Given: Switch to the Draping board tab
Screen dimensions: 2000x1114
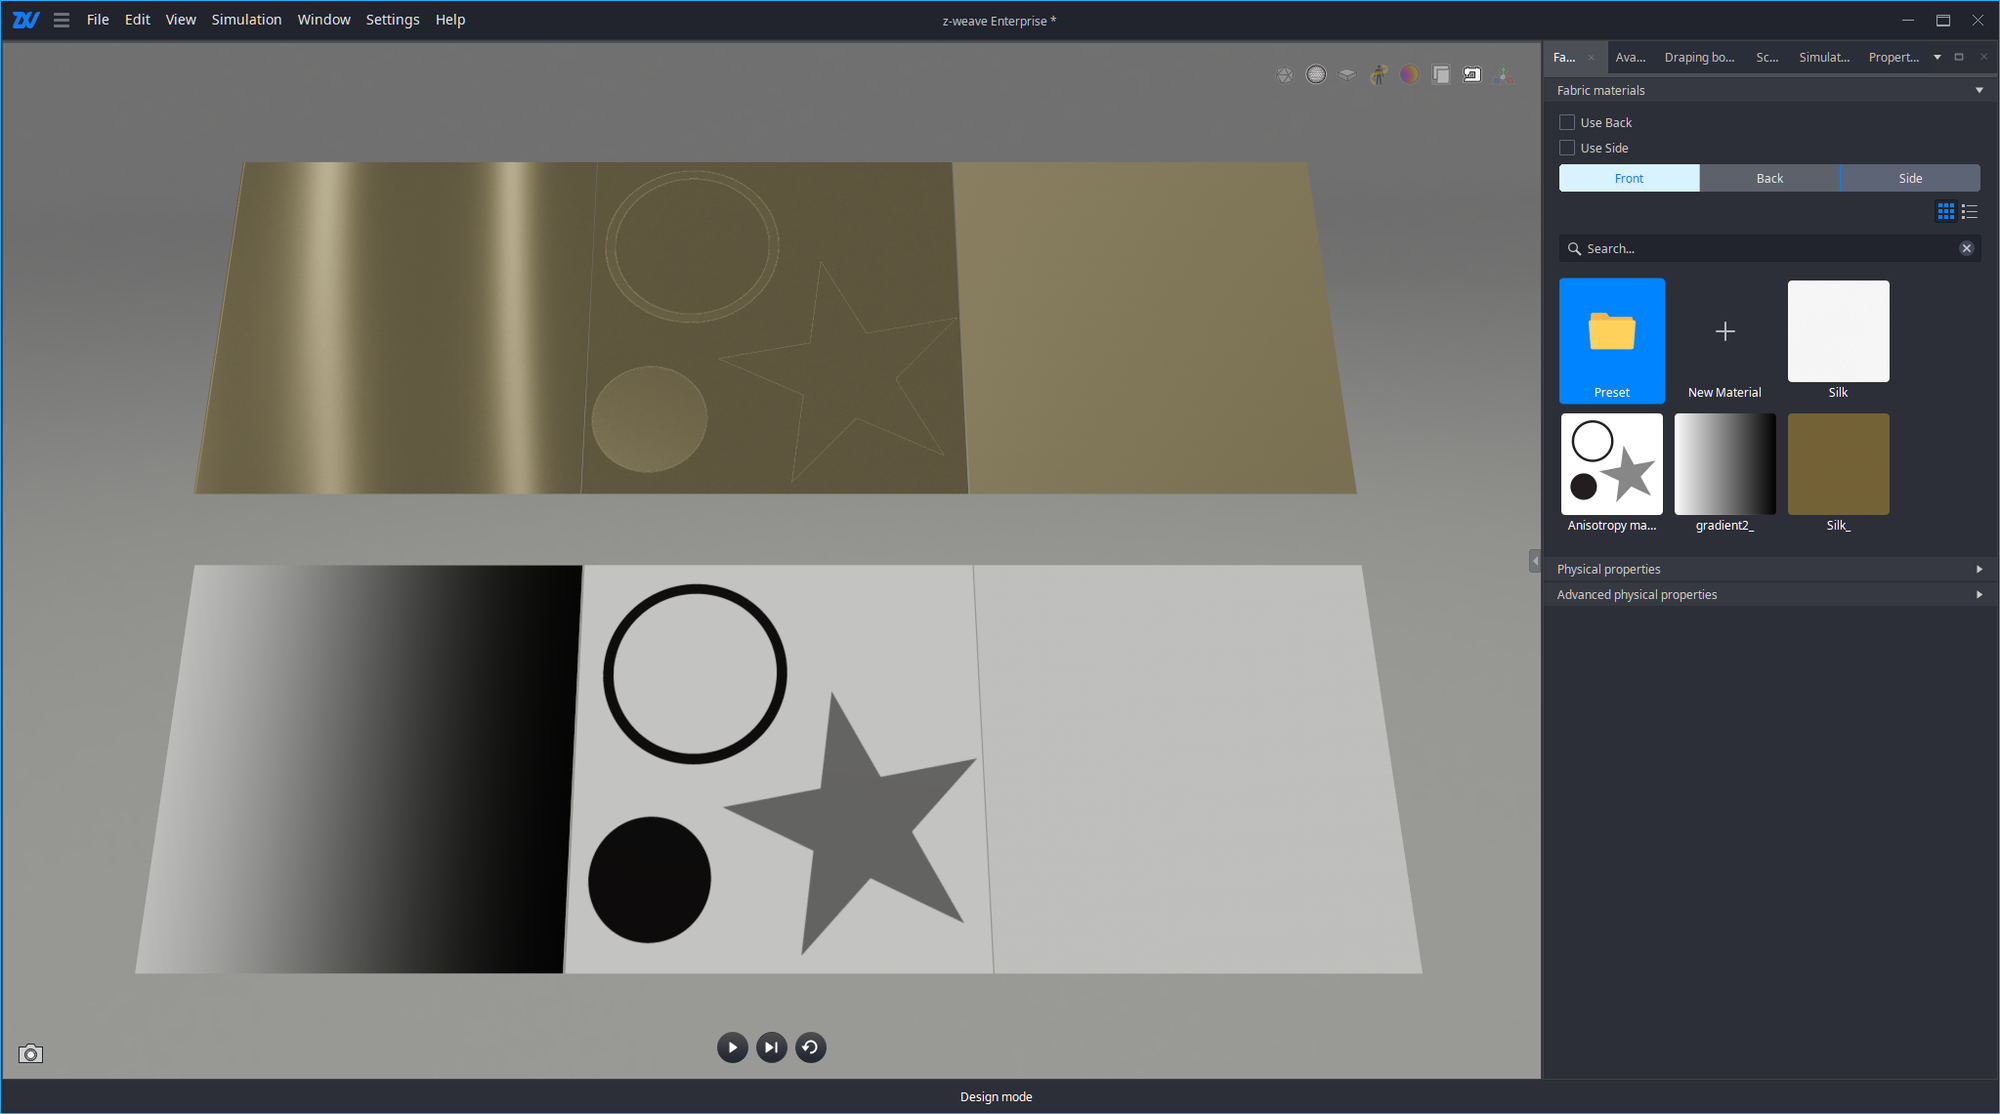Looking at the screenshot, I should pyautogui.click(x=1699, y=57).
